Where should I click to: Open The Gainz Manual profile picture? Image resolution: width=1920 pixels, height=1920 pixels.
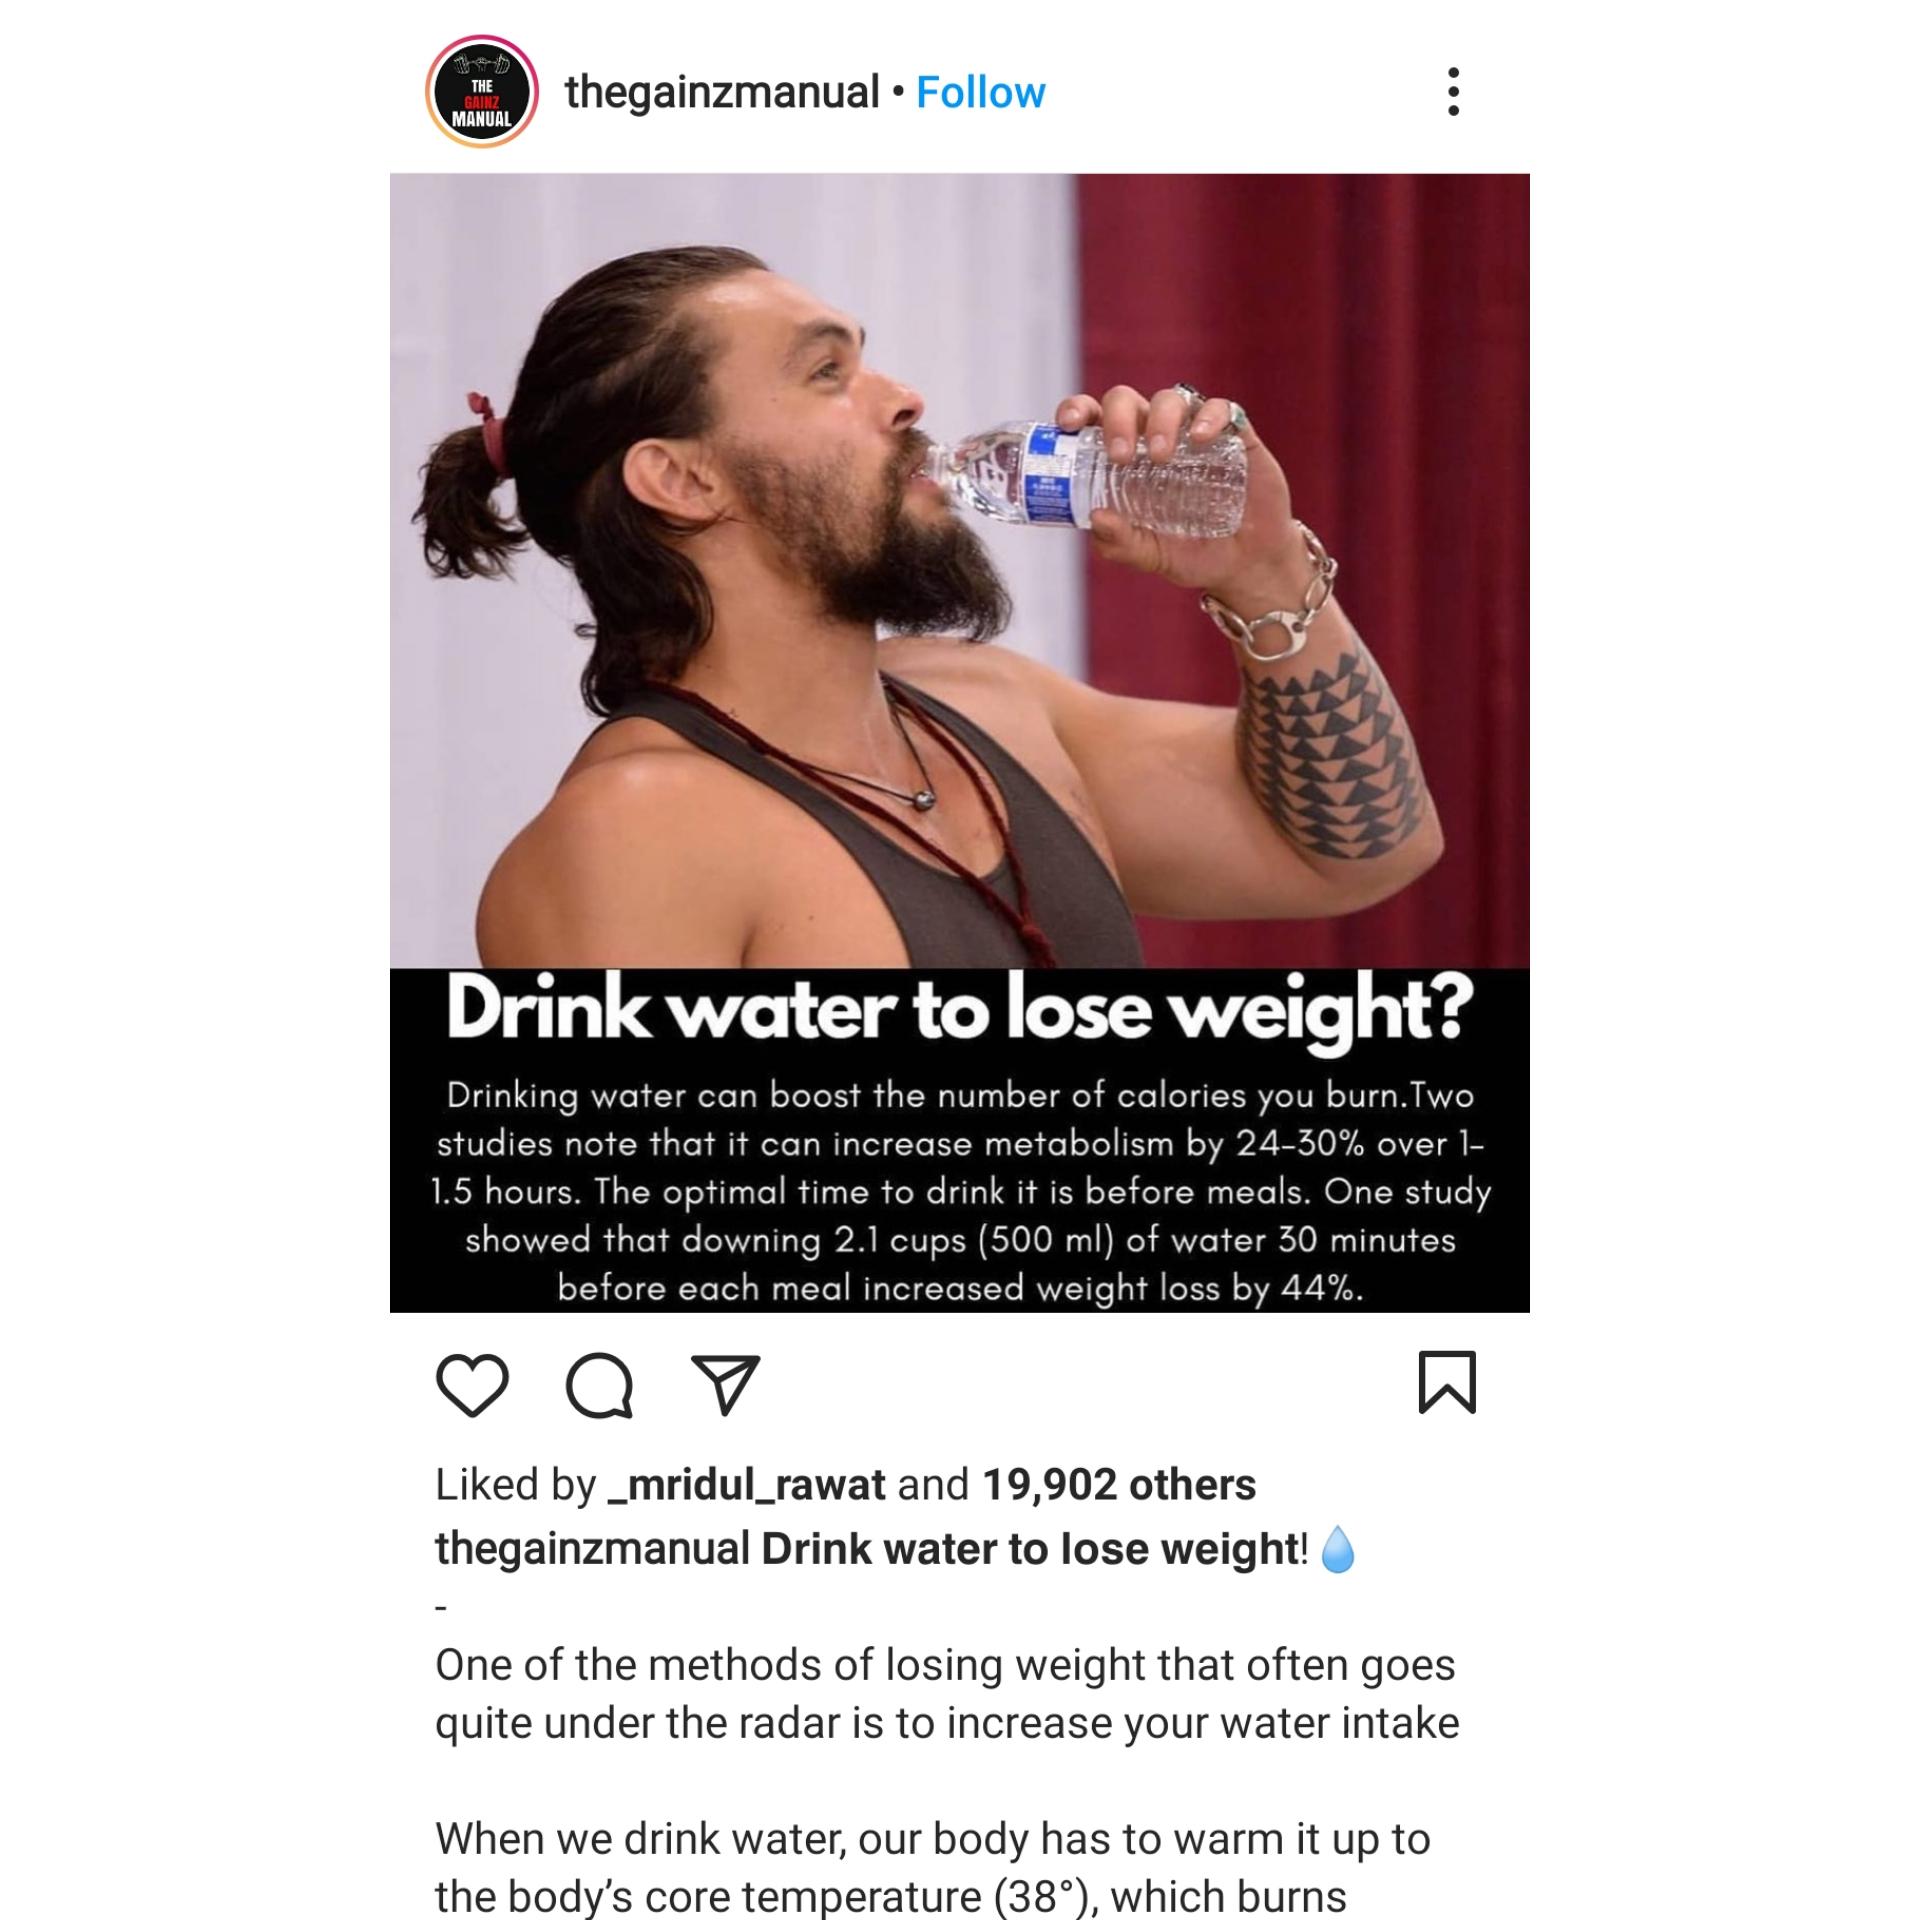point(482,92)
